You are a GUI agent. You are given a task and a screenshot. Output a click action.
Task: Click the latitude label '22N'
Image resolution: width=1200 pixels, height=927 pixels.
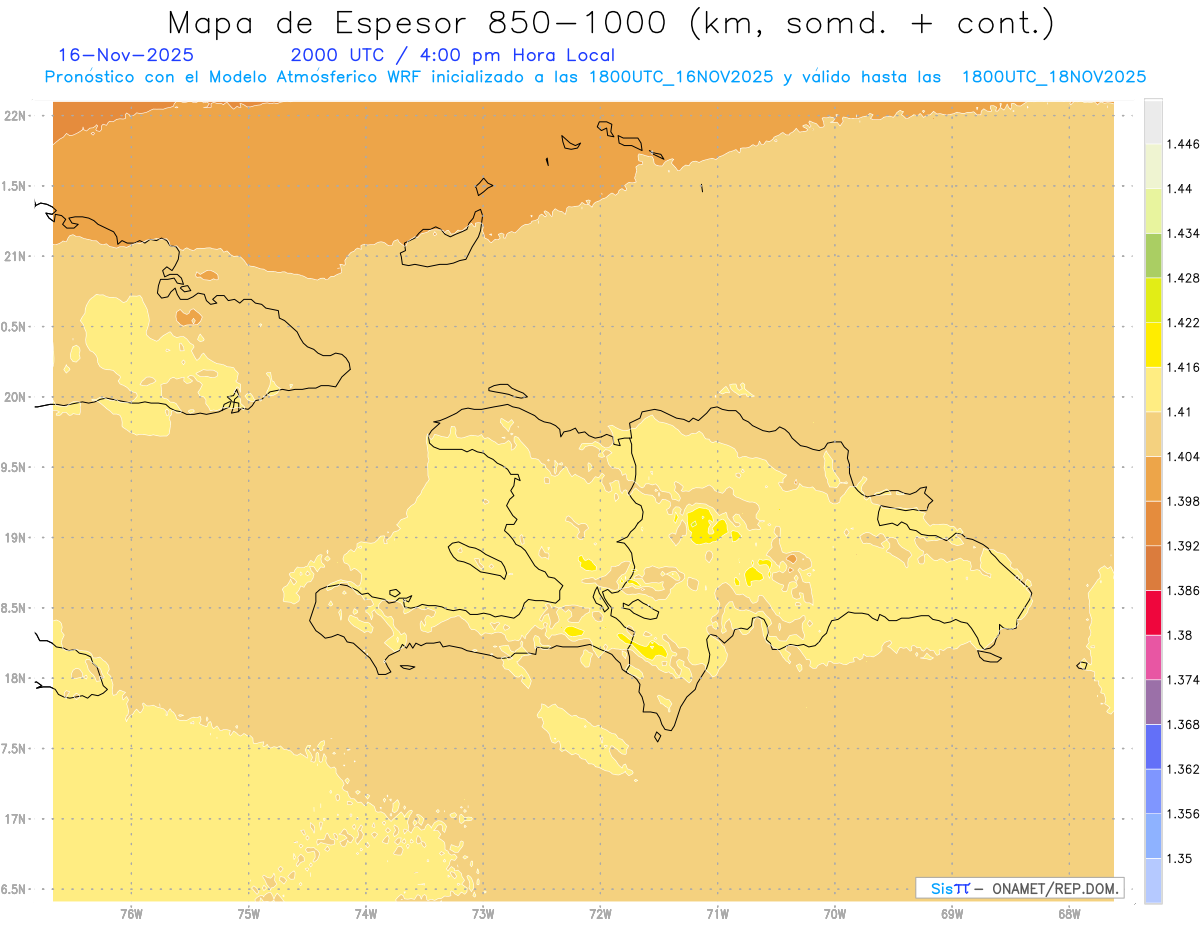point(15,115)
